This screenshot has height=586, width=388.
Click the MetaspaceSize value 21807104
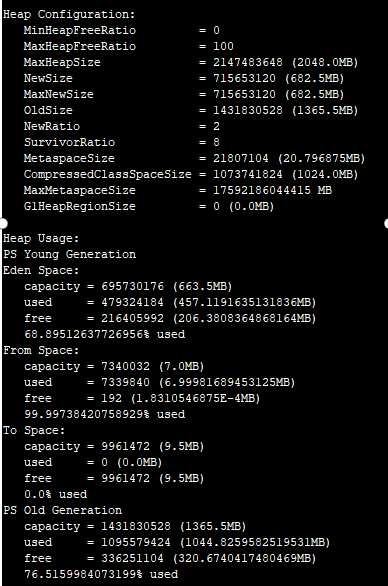(x=241, y=158)
